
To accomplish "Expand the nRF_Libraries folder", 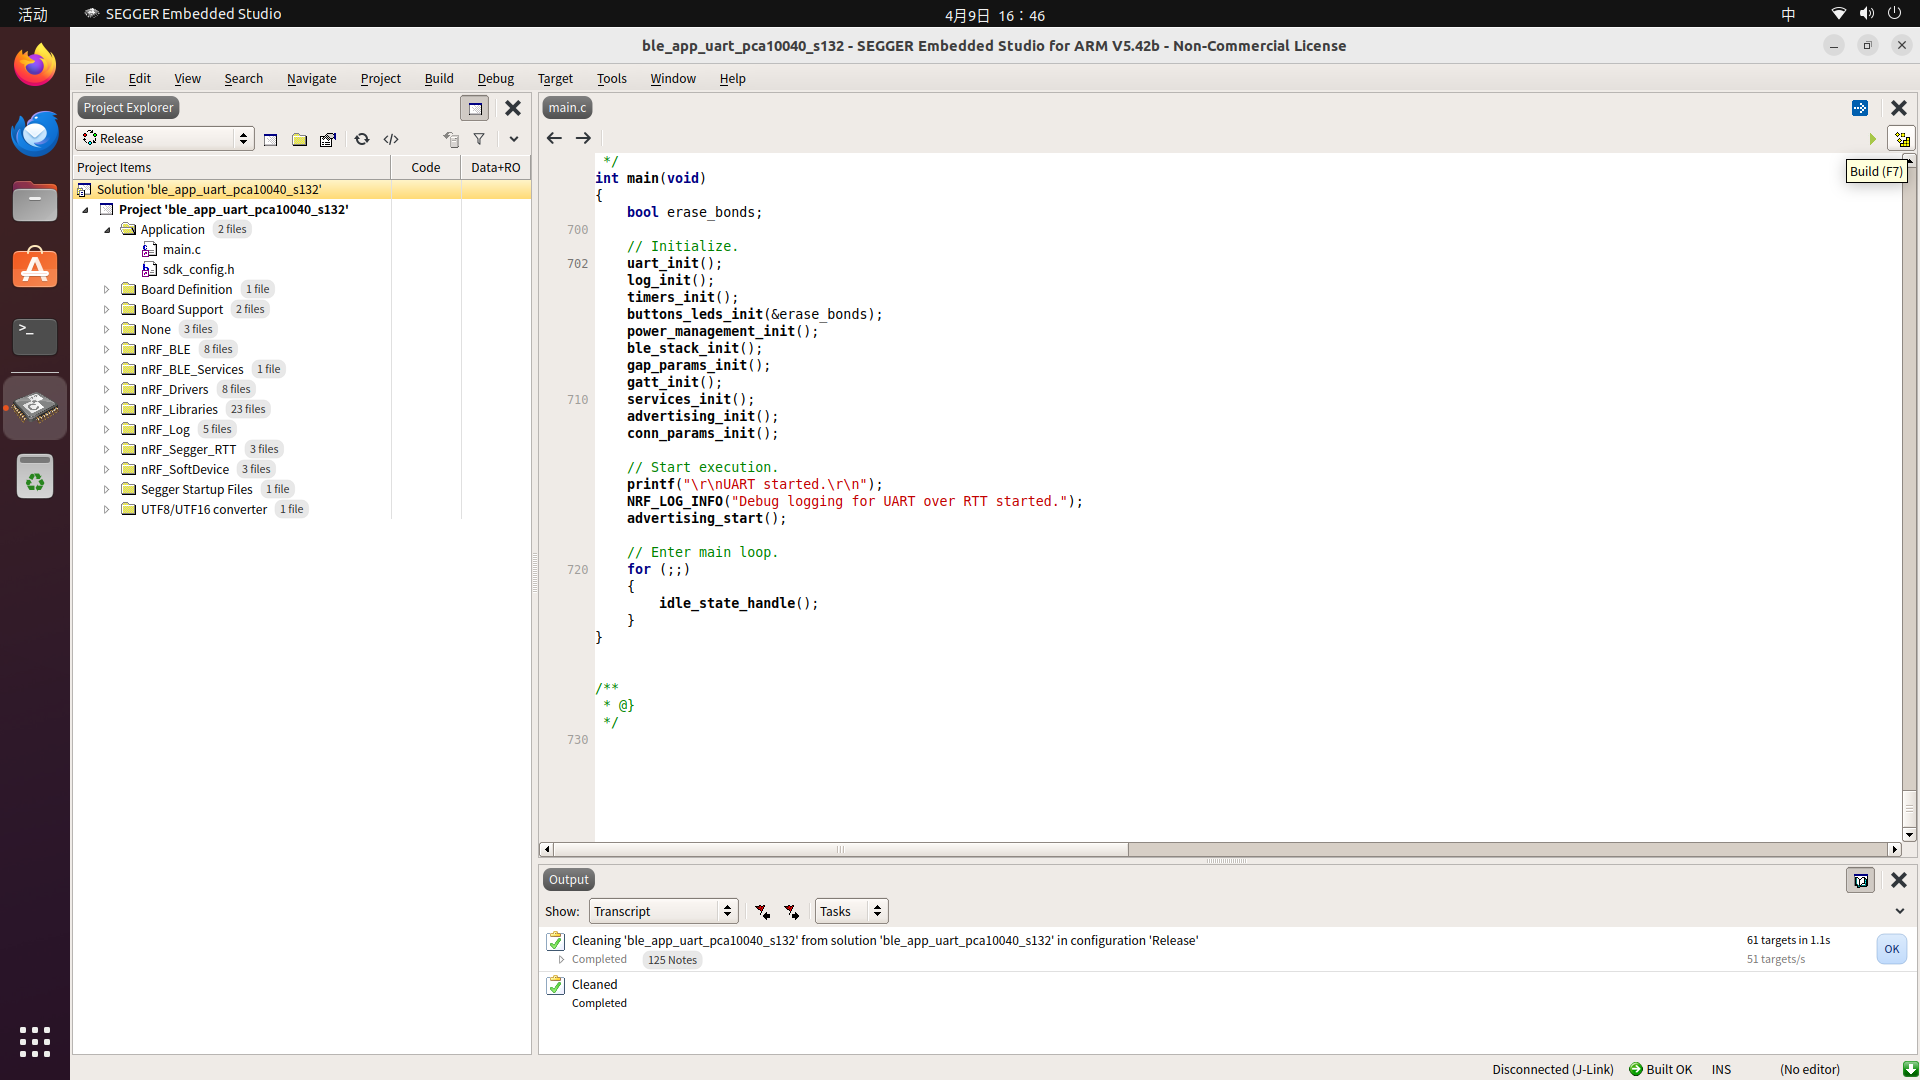I will (x=107, y=409).
